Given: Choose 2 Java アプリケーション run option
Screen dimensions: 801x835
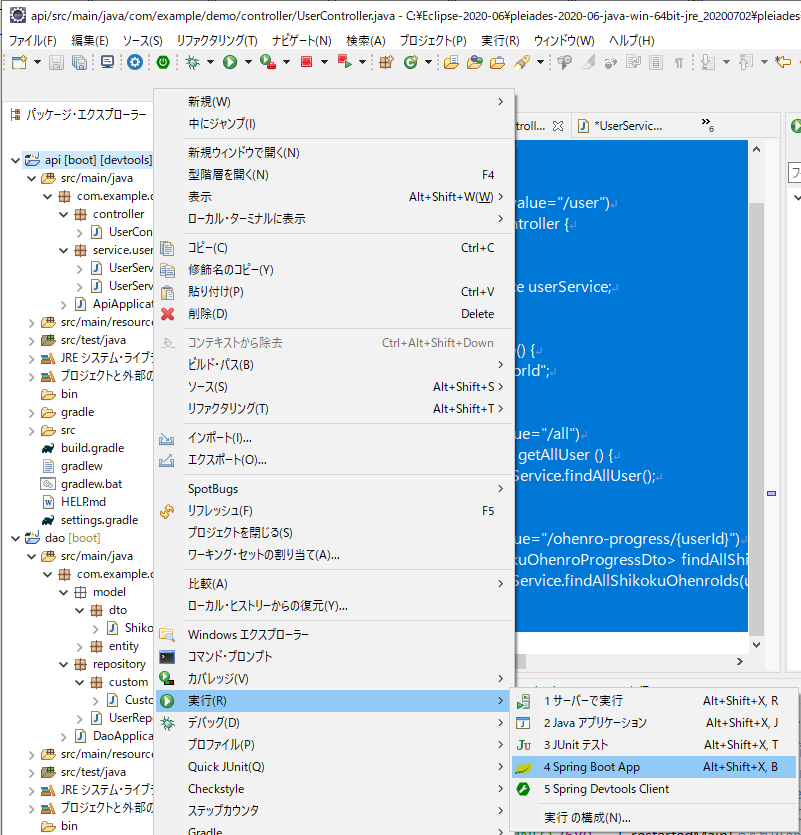Looking at the screenshot, I should (x=654, y=723).
